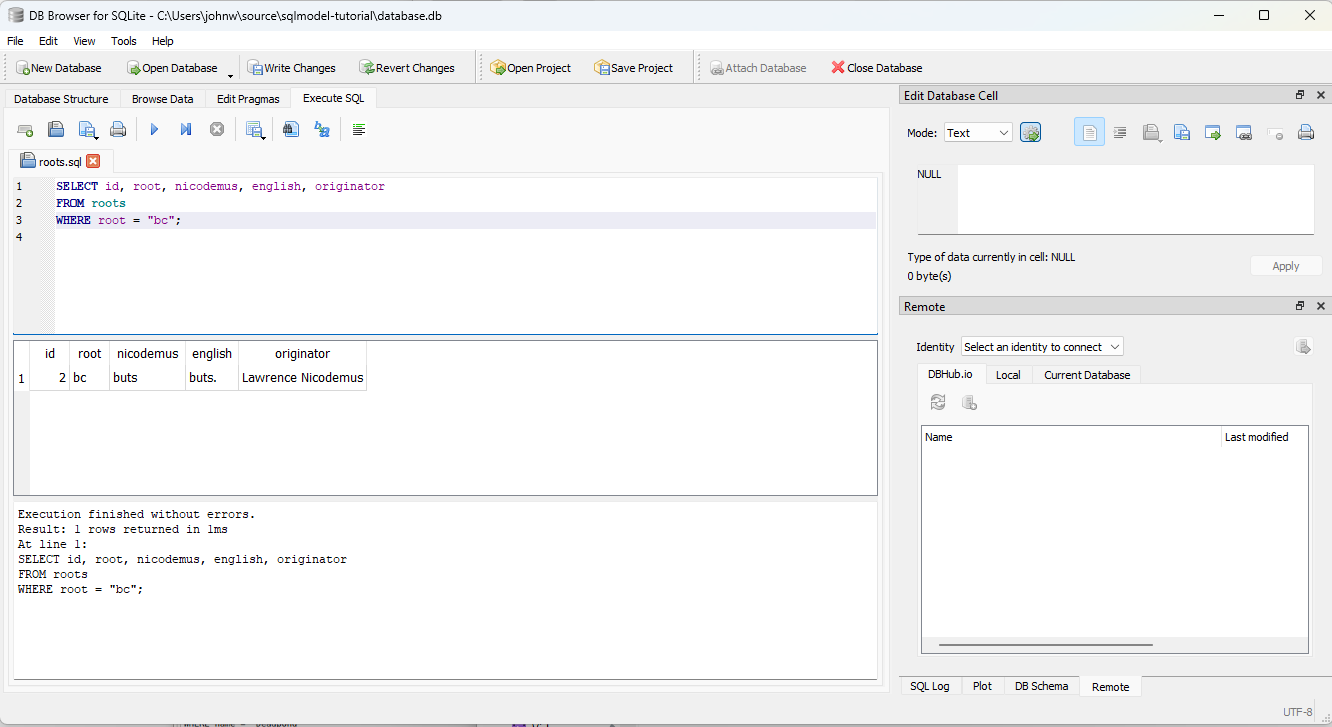The height and width of the screenshot is (727, 1332).
Task: Click the Stop execution icon
Action: [x=217, y=129]
